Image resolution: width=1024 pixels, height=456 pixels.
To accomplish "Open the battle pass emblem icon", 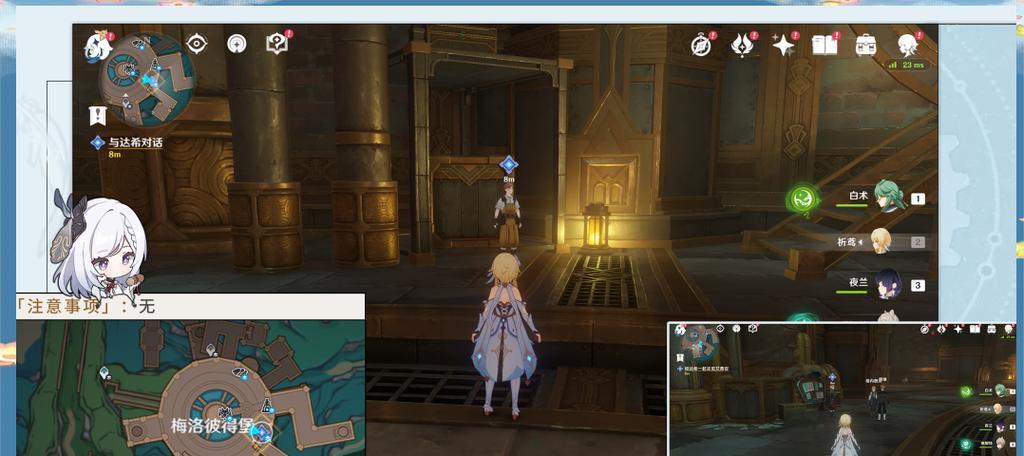I will coord(742,44).
